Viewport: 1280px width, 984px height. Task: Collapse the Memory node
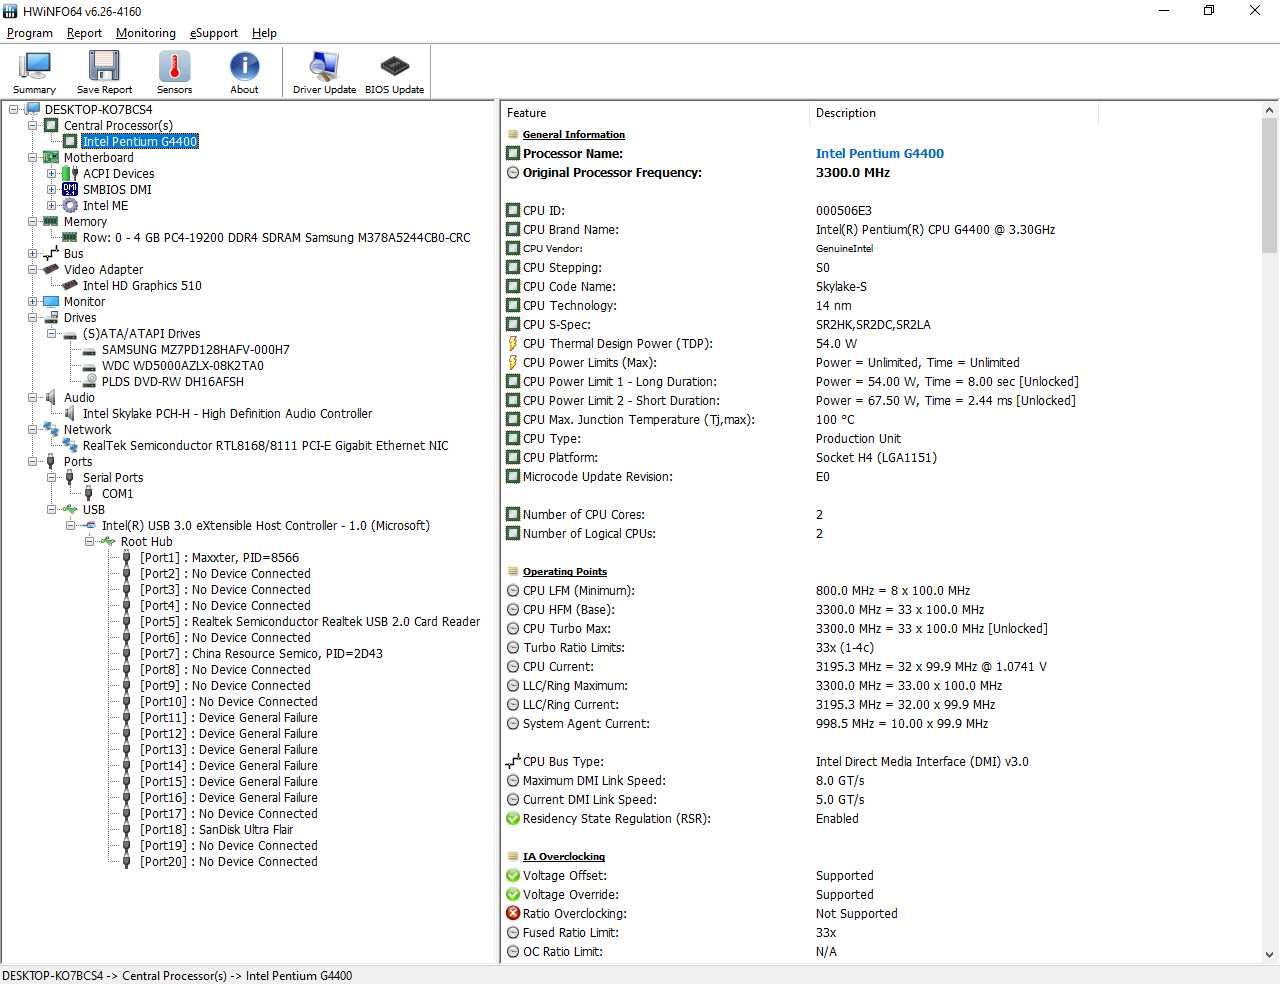[32, 221]
